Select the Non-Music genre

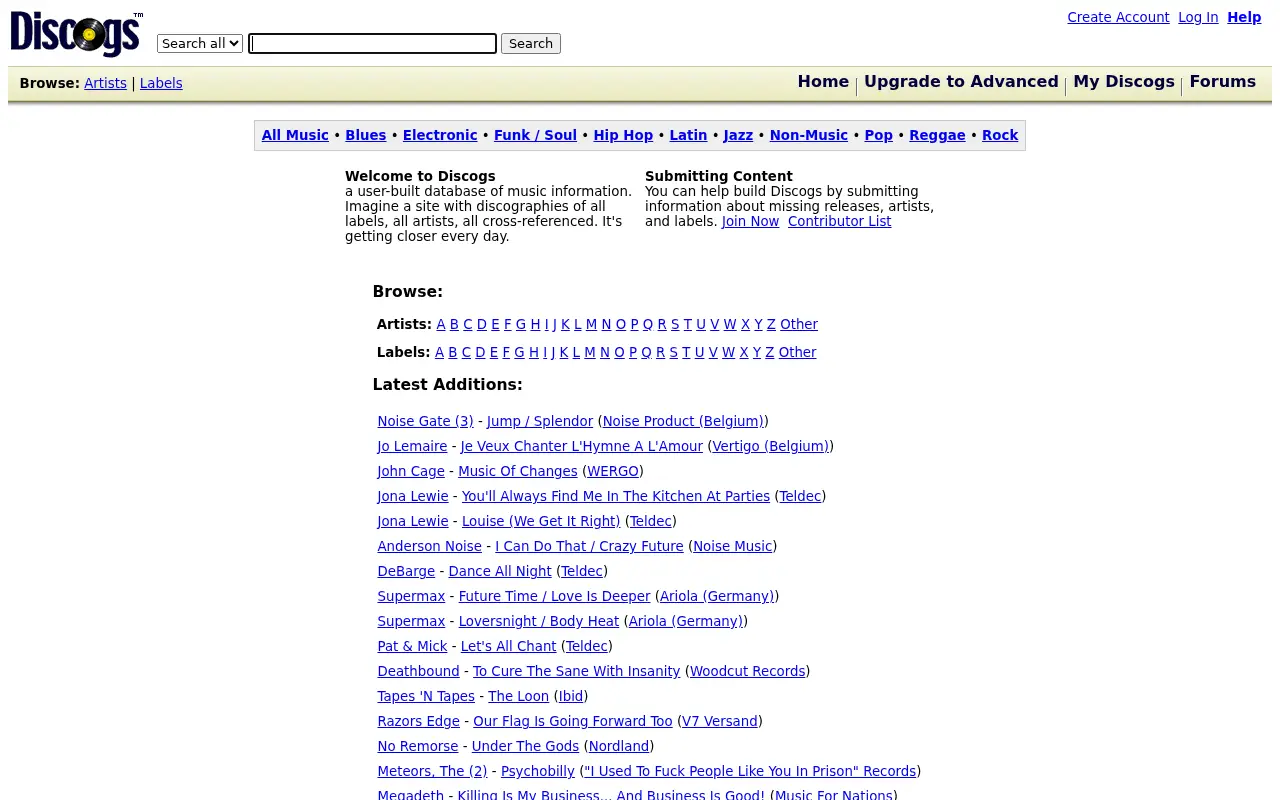[809, 135]
